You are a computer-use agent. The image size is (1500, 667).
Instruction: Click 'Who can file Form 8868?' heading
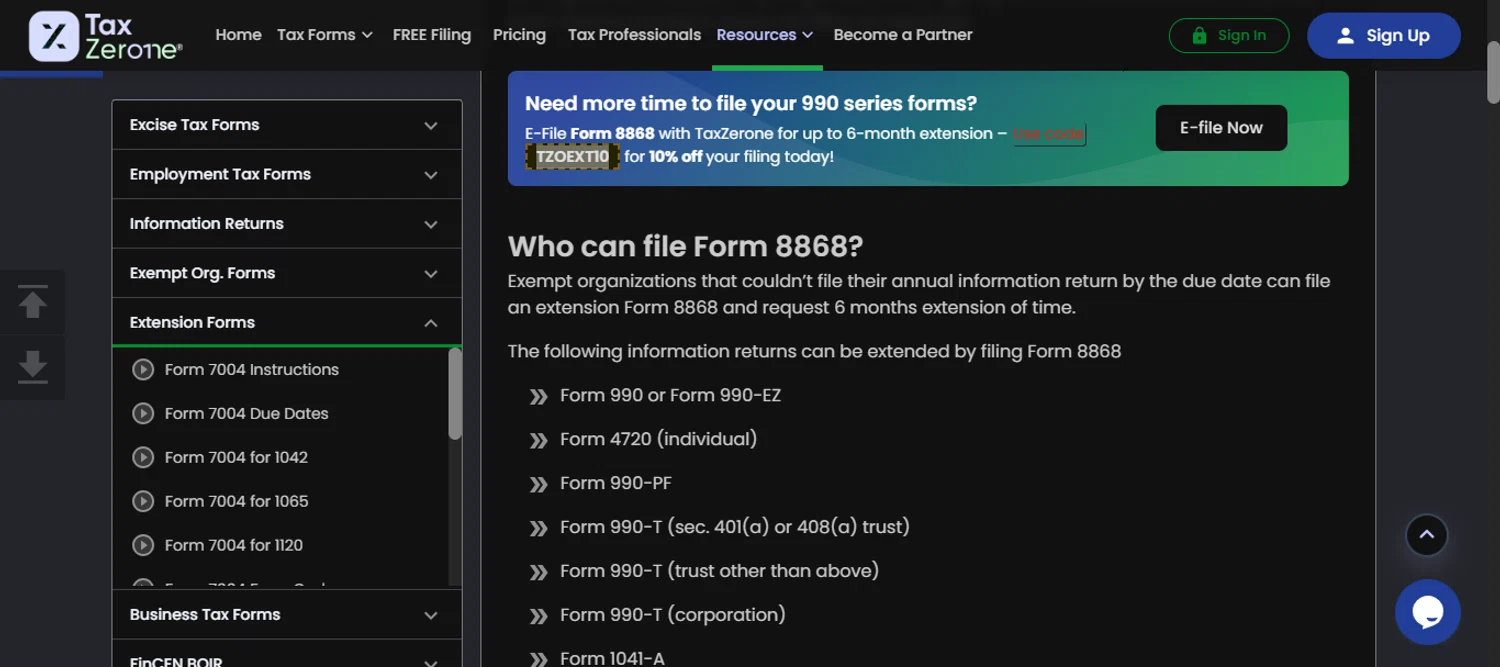pos(685,246)
